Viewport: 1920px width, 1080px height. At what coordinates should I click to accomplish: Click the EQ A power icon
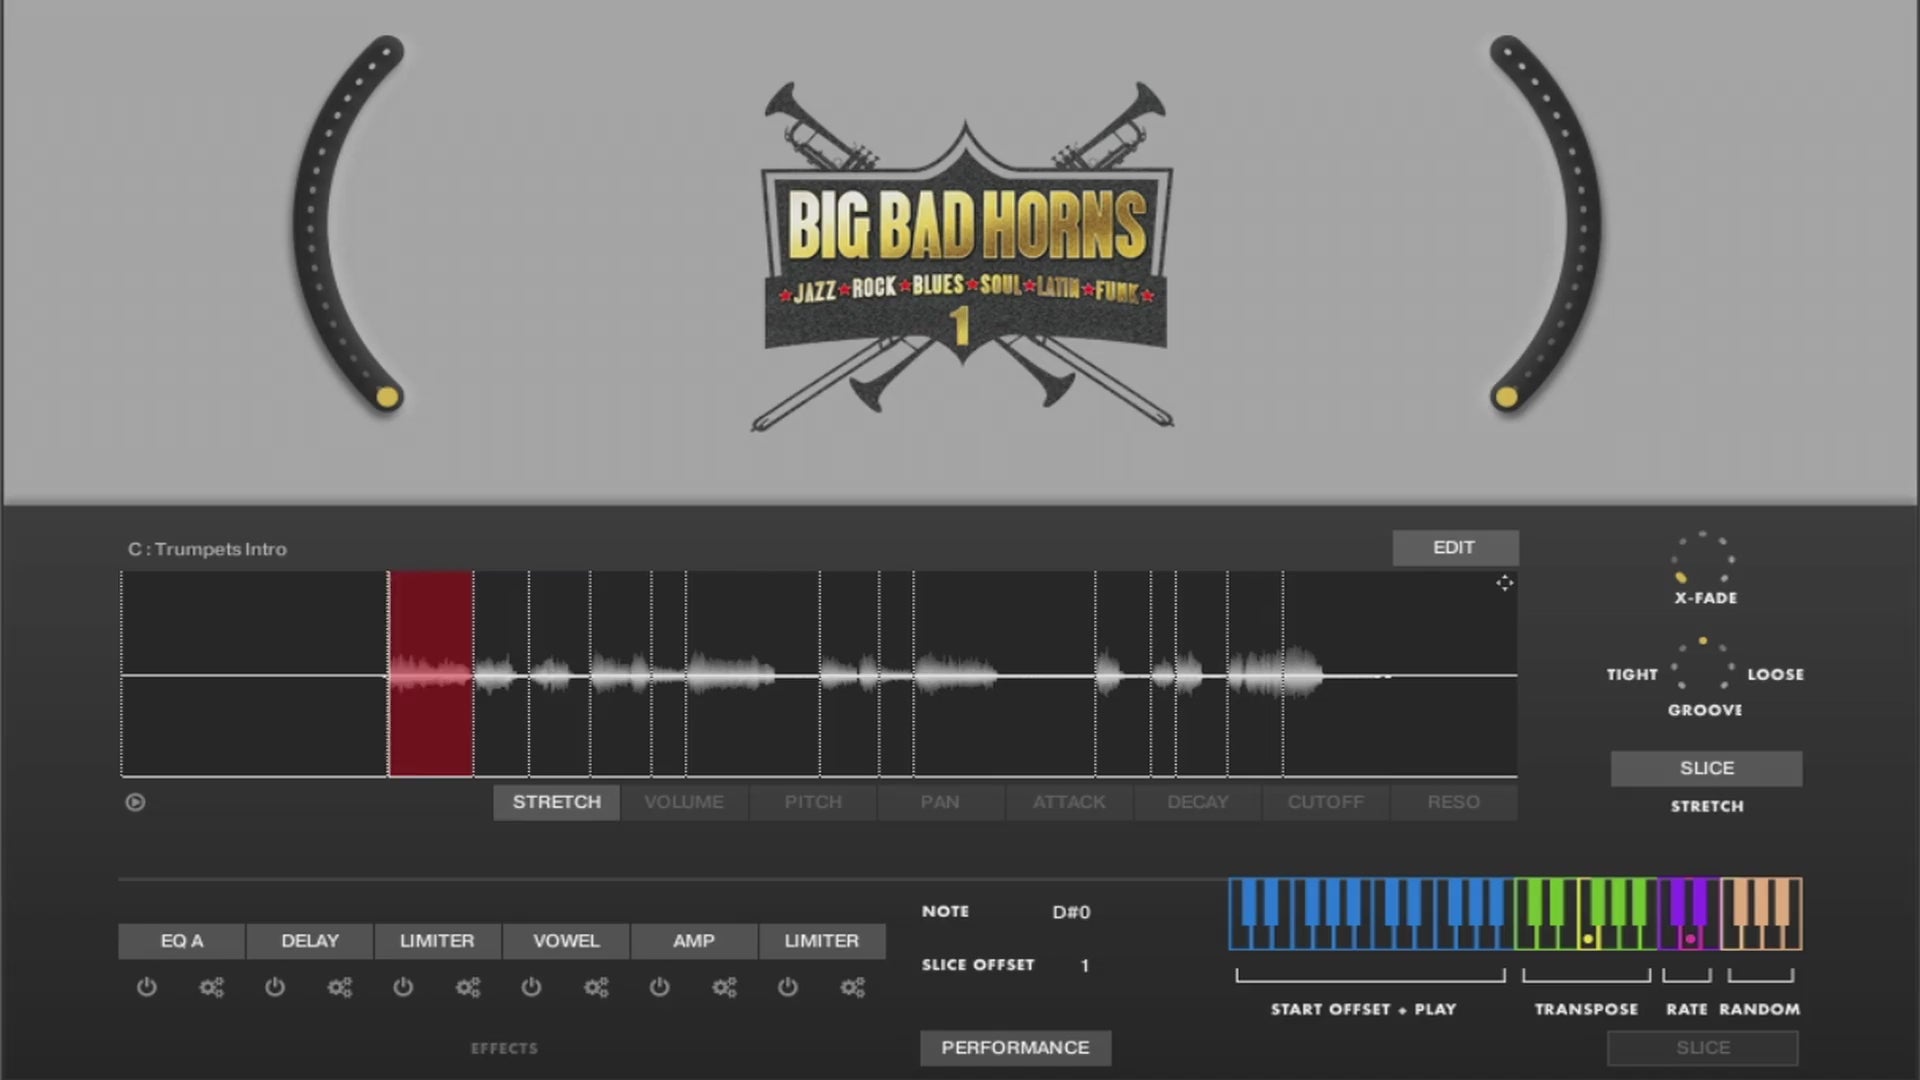click(147, 988)
